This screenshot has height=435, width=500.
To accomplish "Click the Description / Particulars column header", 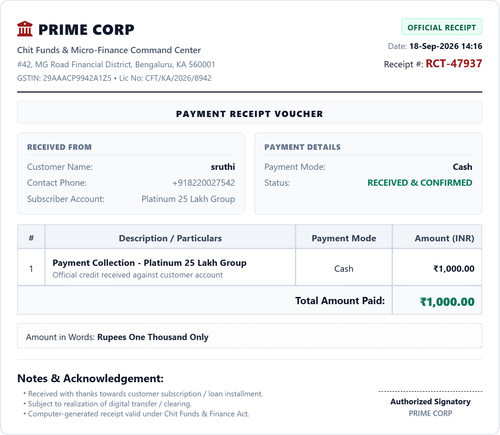I will pos(170,238).
